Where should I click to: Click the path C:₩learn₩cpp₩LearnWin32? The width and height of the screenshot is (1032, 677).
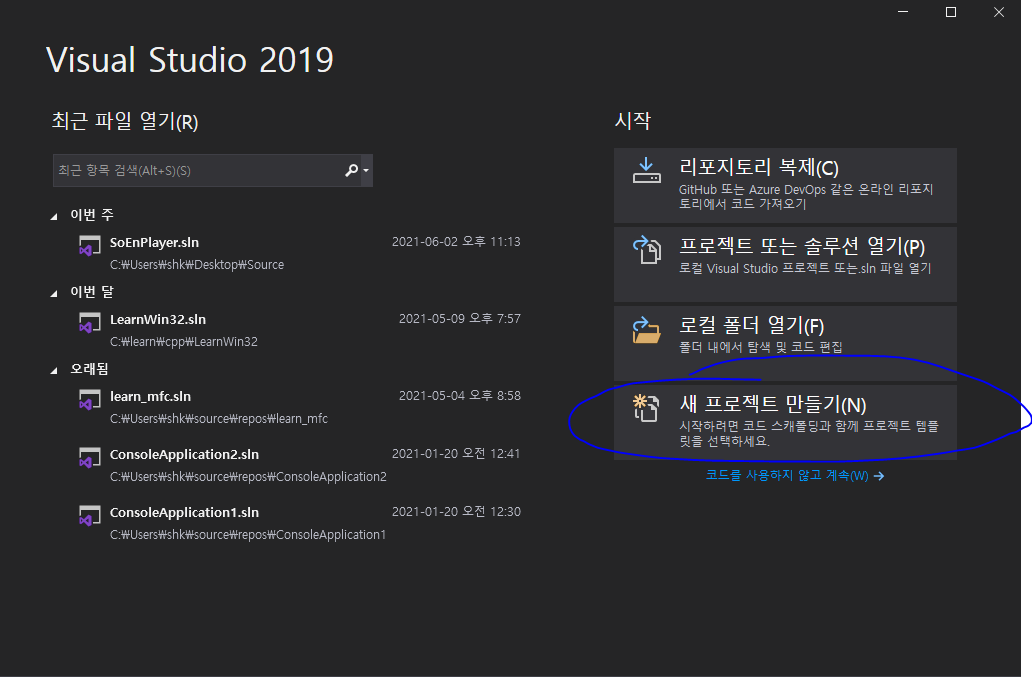click(184, 341)
